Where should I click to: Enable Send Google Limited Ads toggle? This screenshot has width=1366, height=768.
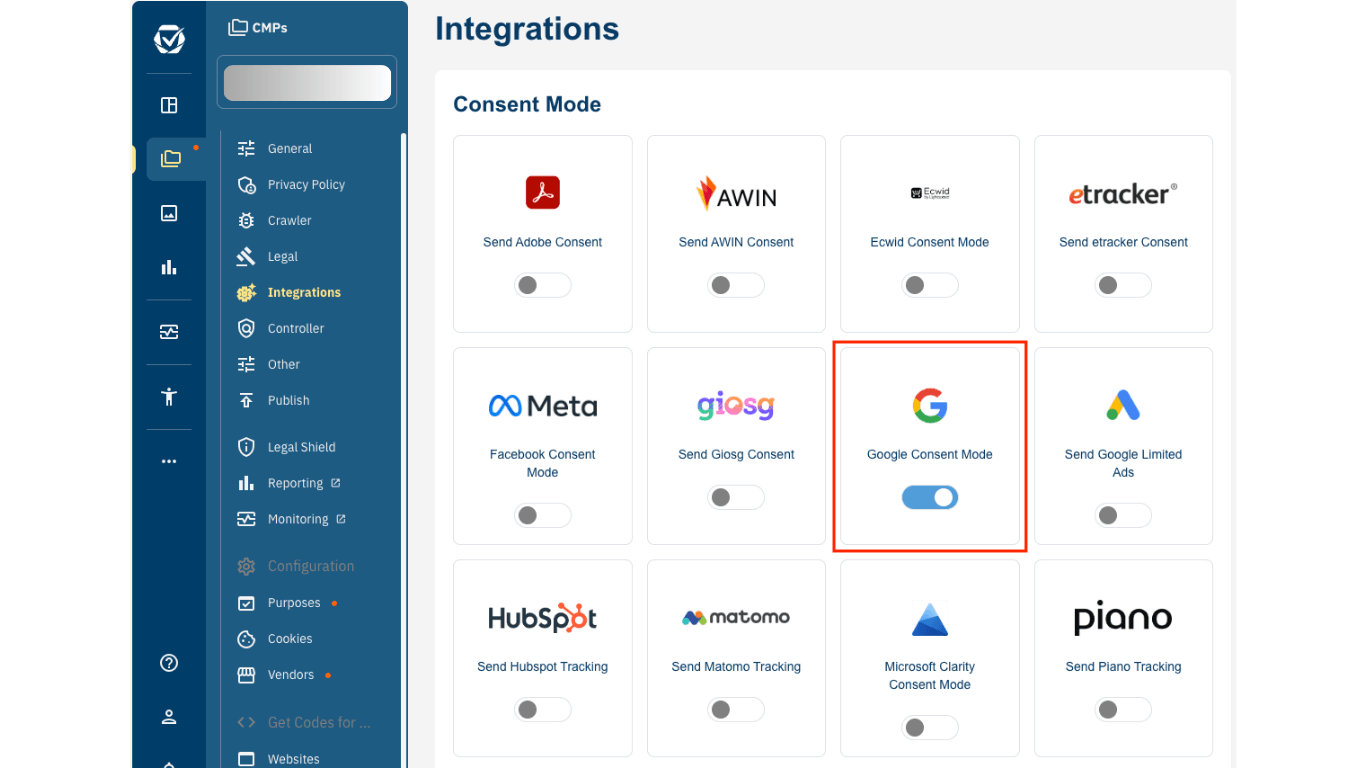click(1123, 515)
